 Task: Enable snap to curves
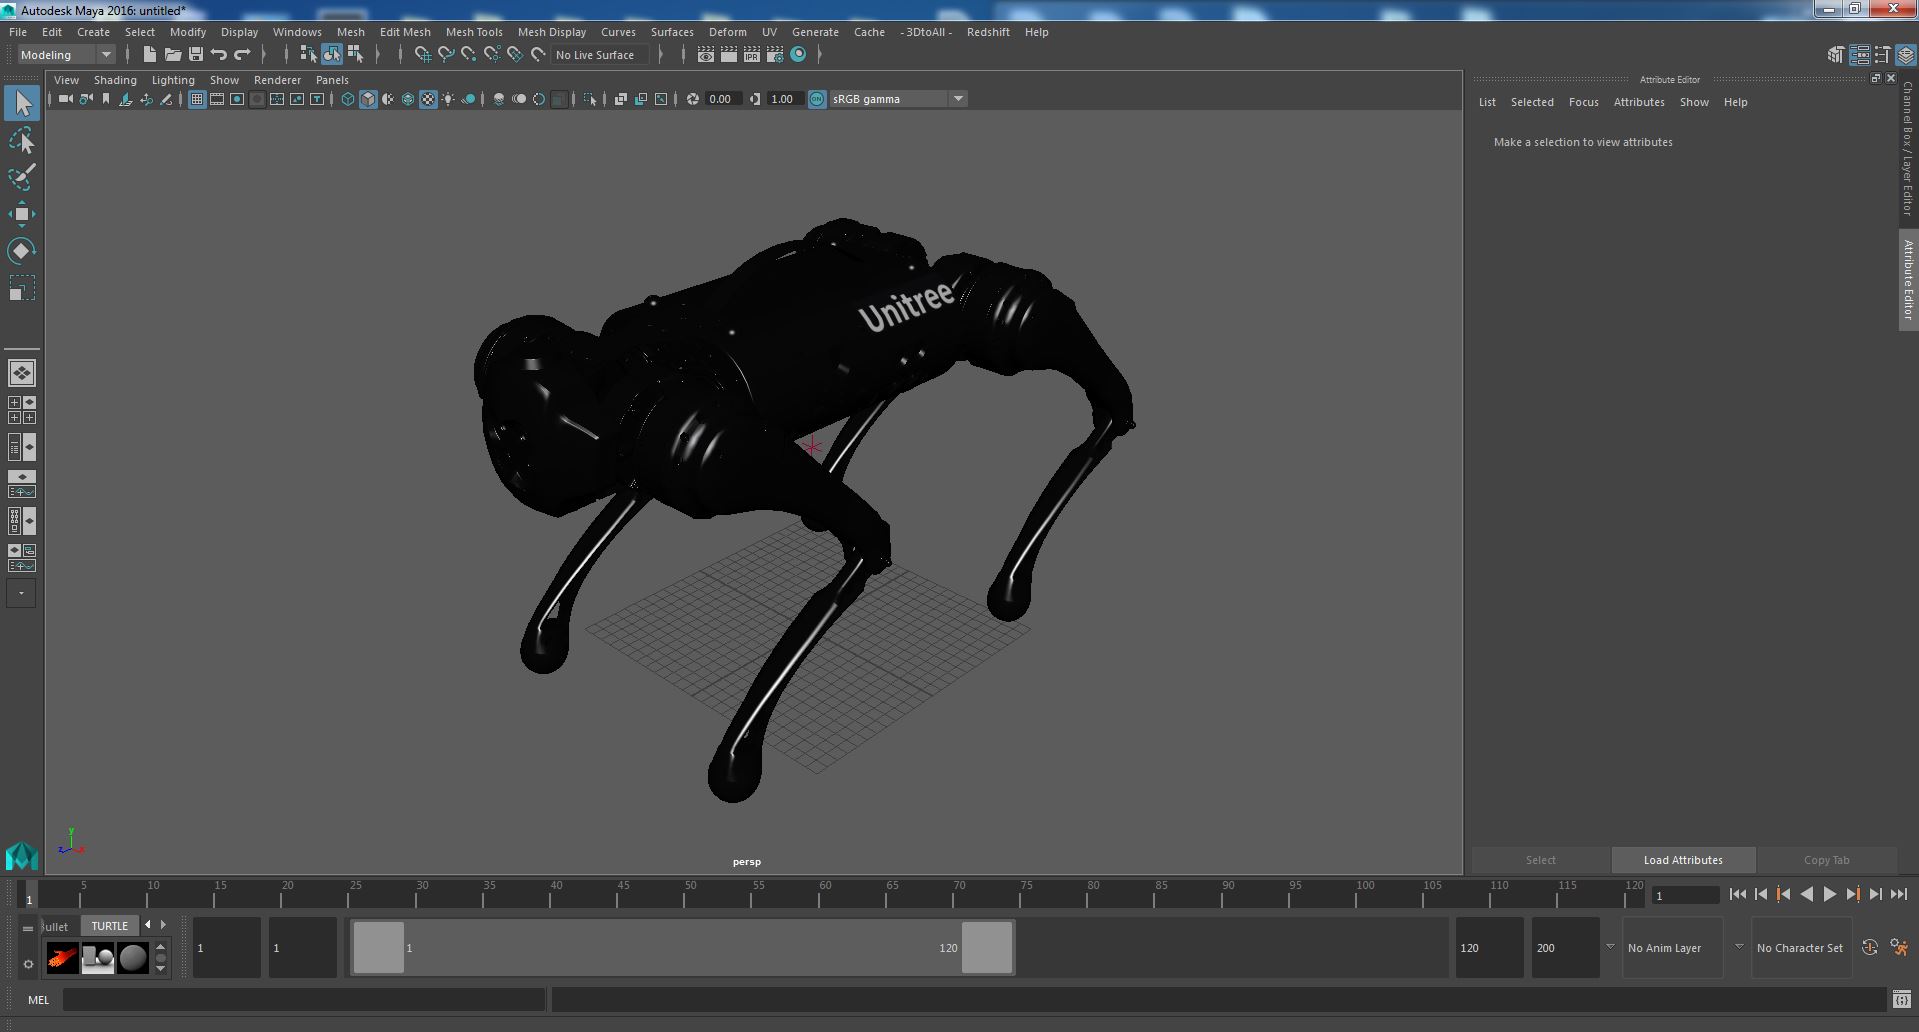[445, 54]
